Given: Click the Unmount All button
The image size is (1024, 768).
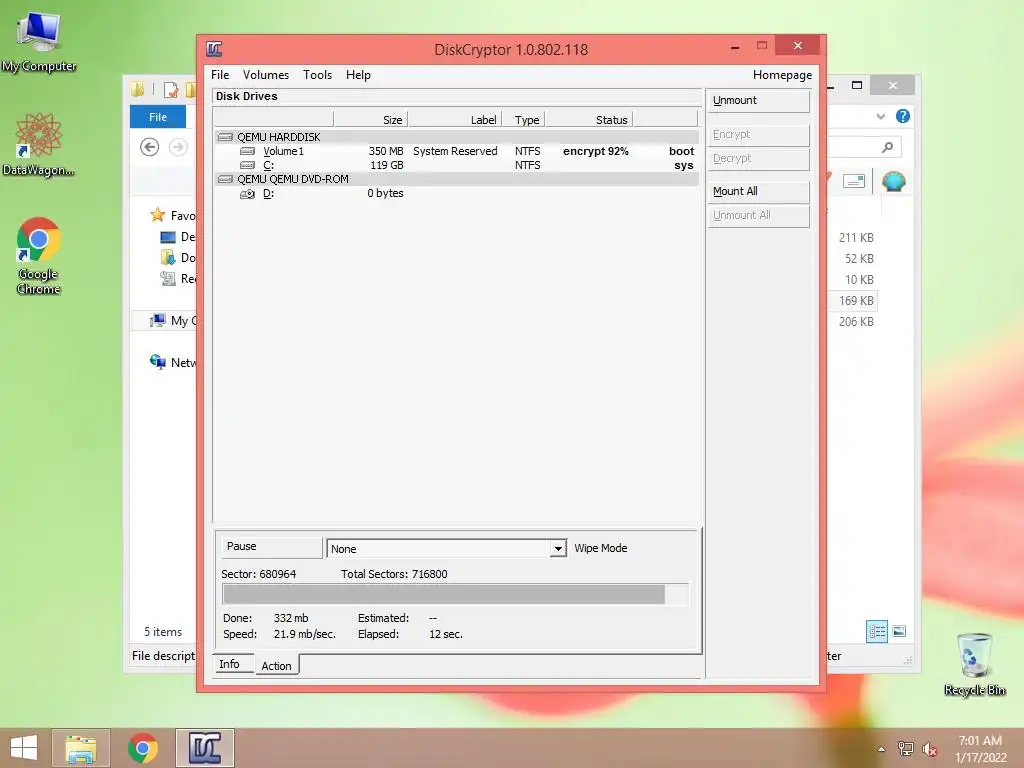Looking at the screenshot, I should click(758, 216).
